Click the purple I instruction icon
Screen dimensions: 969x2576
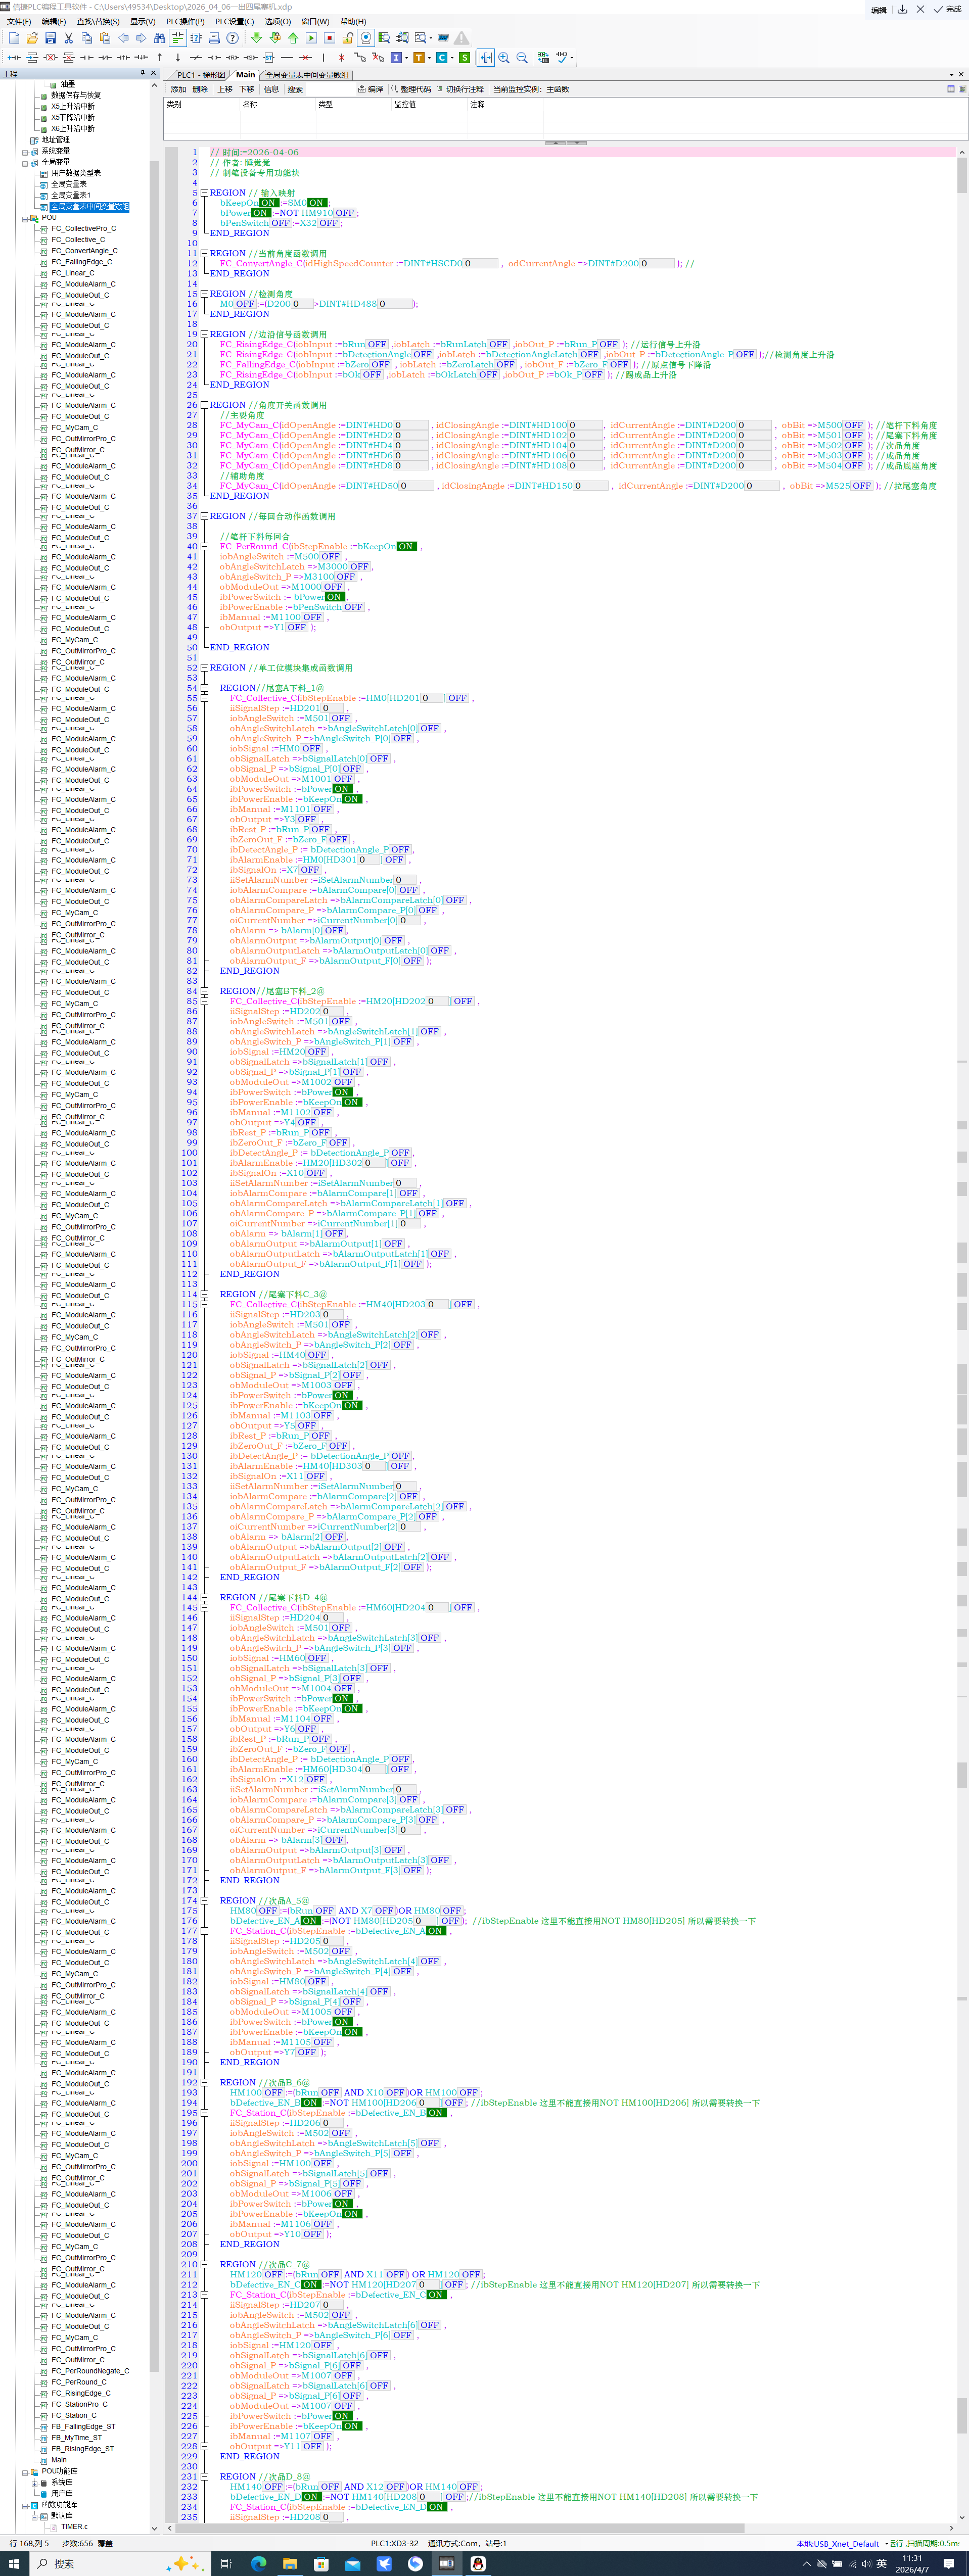click(x=396, y=58)
